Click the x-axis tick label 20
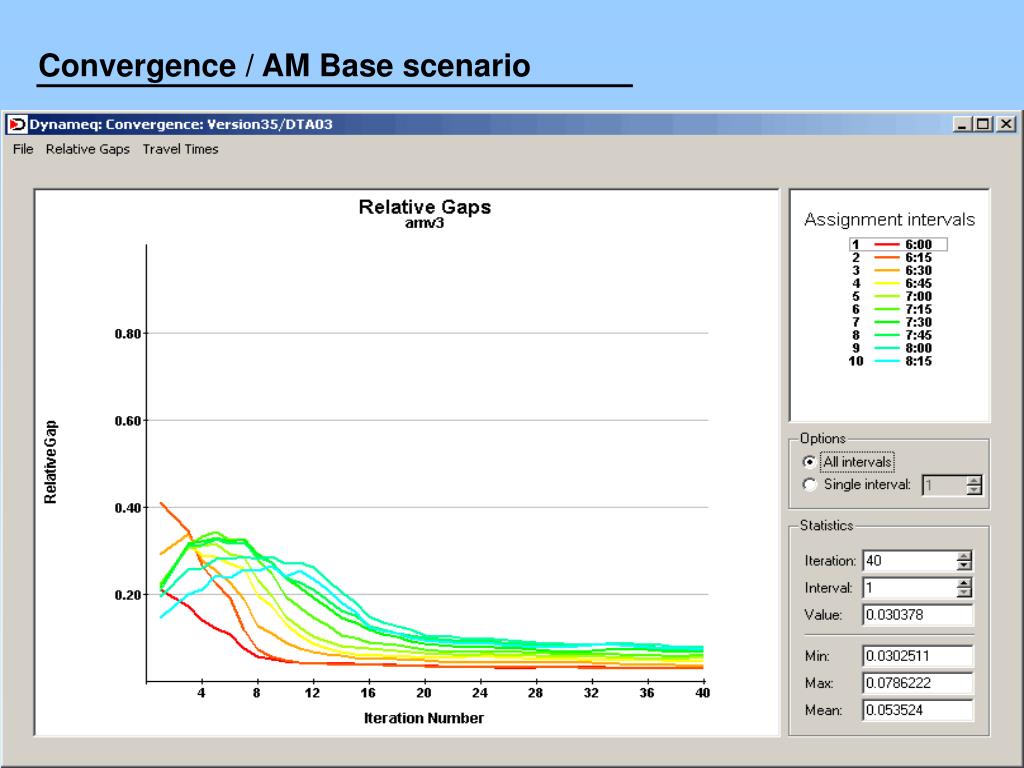Viewport: 1024px width, 768px height. 424,693
